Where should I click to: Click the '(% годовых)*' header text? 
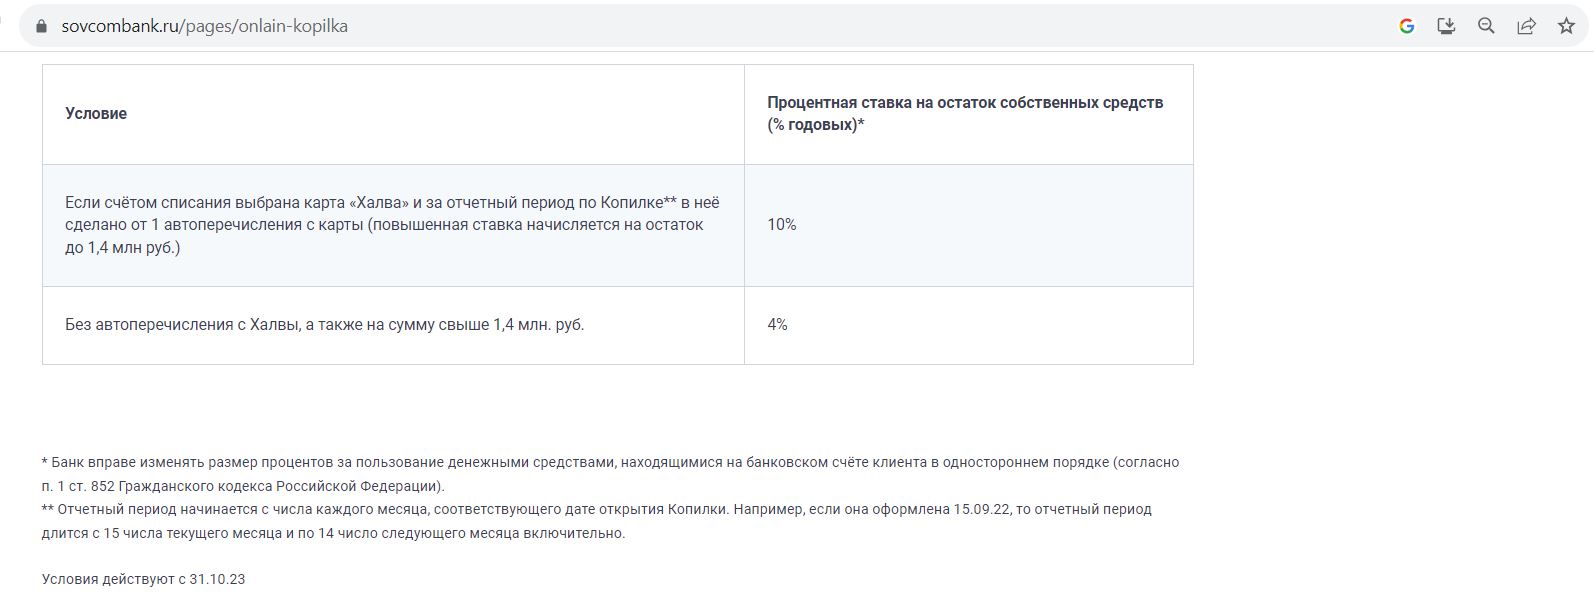coord(816,125)
